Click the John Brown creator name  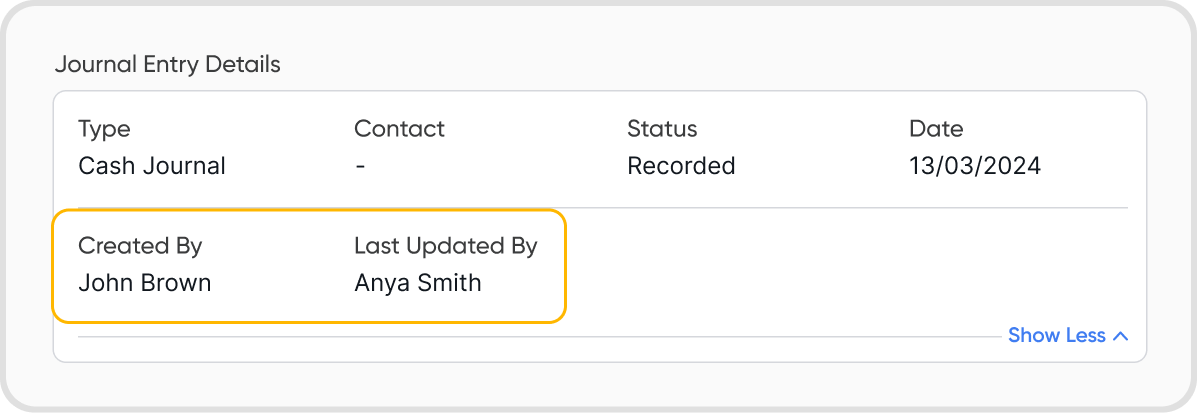pyautogui.click(x=145, y=283)
